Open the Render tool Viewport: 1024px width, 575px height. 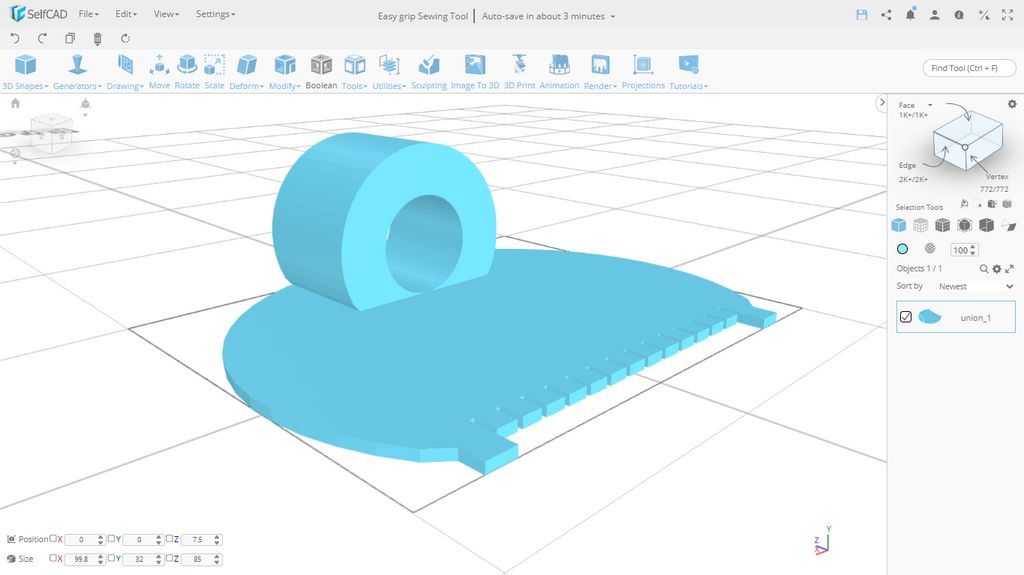[x=600, y=73]
